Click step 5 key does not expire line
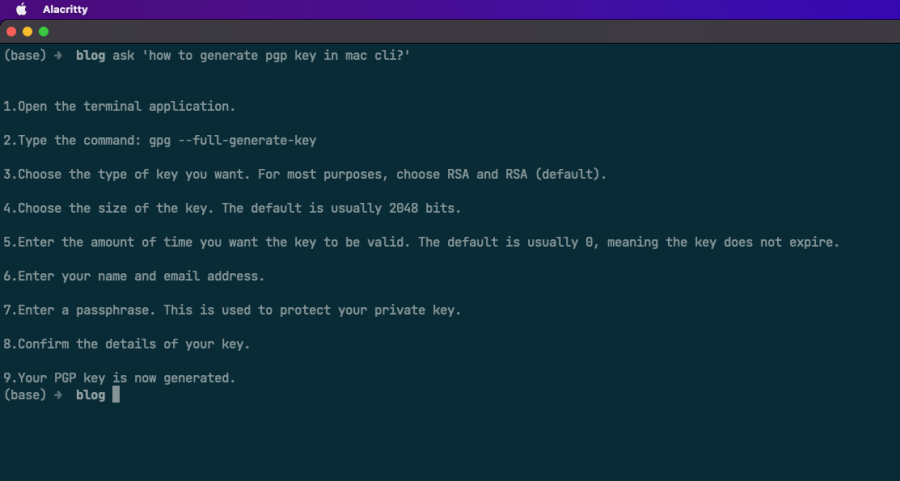Screen dimensions: 900x481 point(421,242)
